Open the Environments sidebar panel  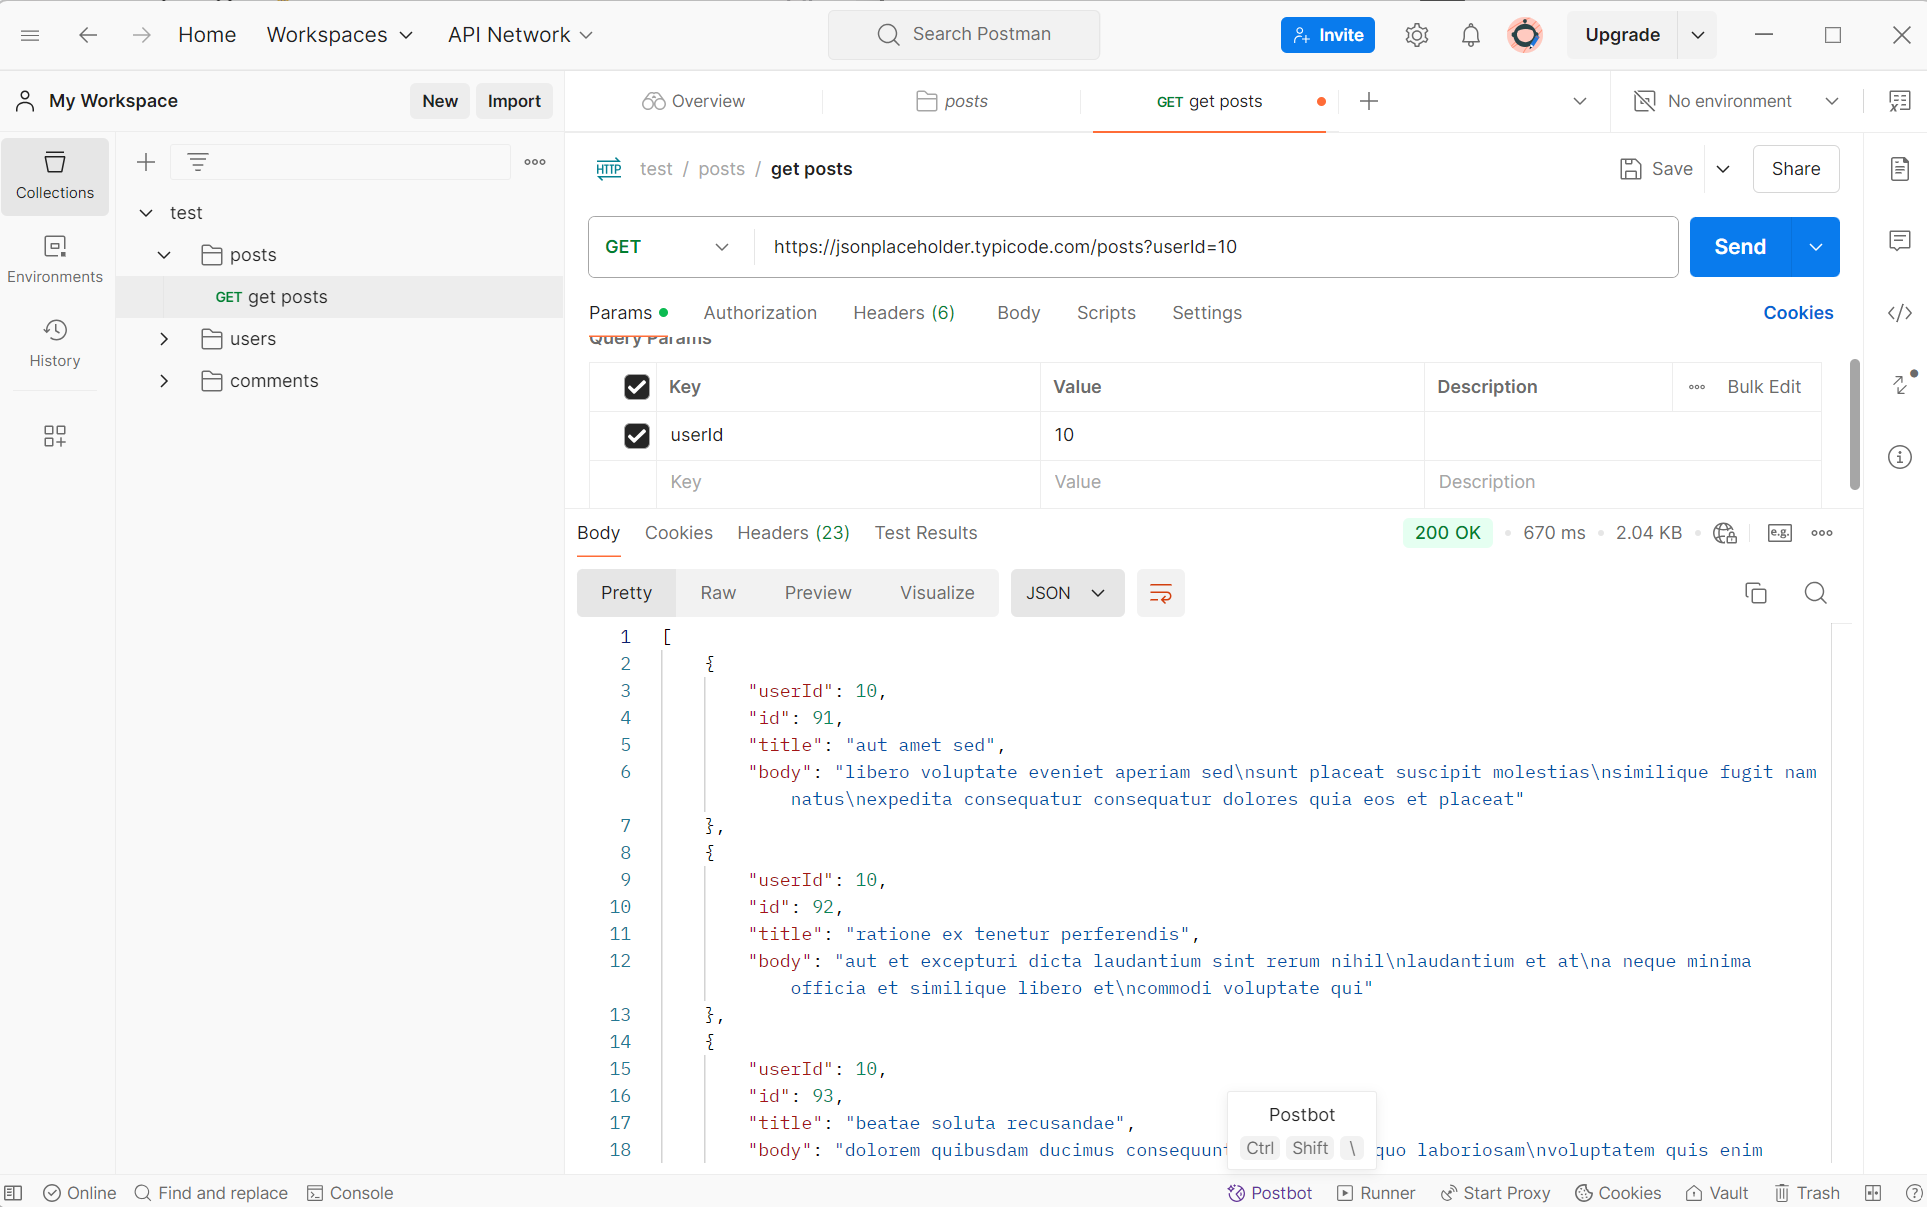[x=55, y=259]
